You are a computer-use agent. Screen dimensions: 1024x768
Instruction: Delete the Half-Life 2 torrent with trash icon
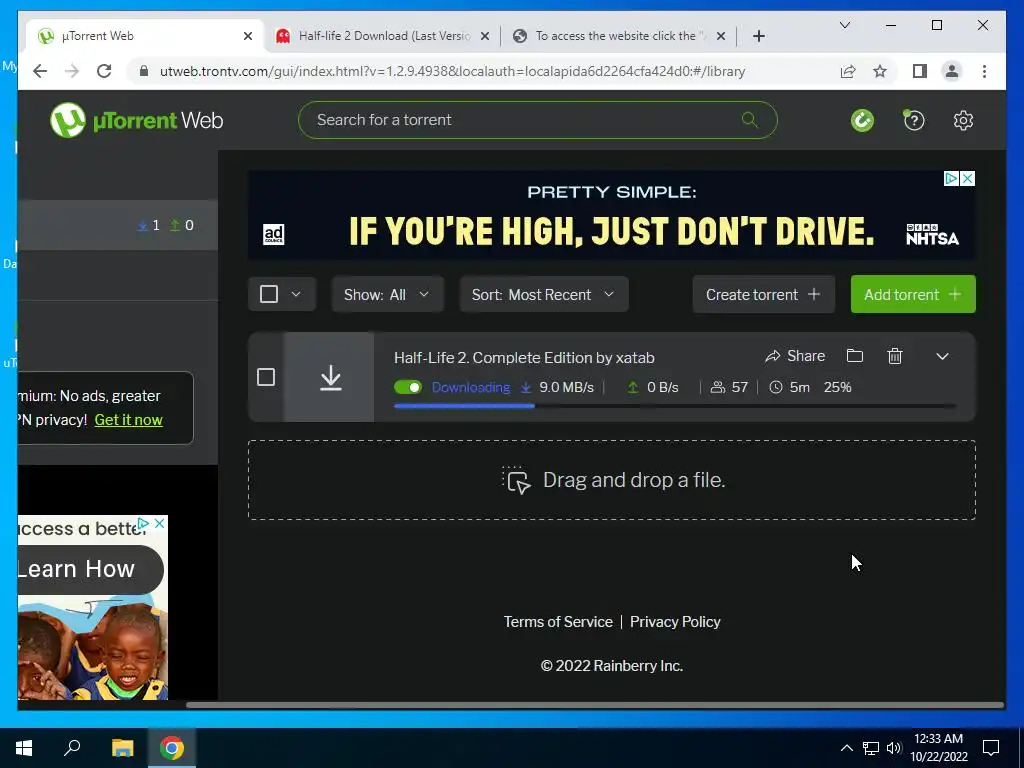point(895,356)
